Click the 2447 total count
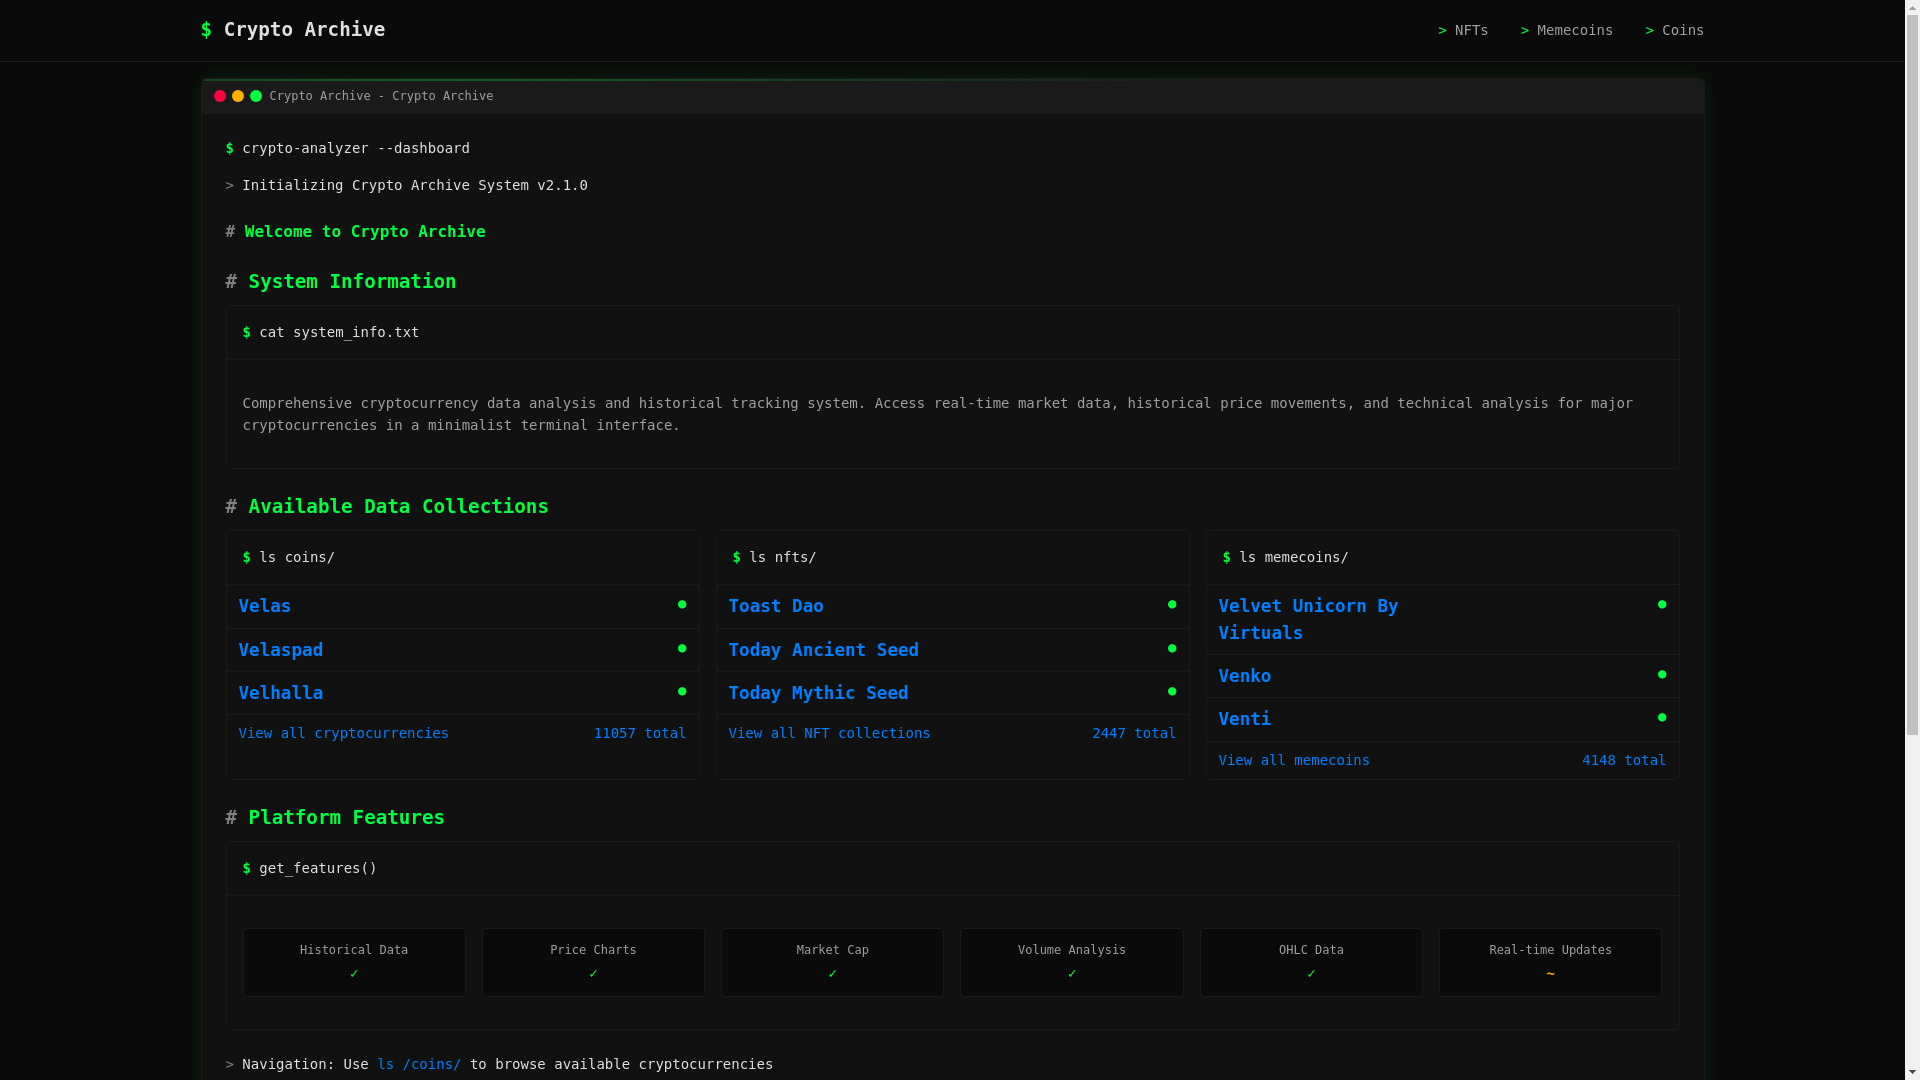The height and width of the screenshot is (1080, 1920). pyautogui.click(x=1134, y=733)
